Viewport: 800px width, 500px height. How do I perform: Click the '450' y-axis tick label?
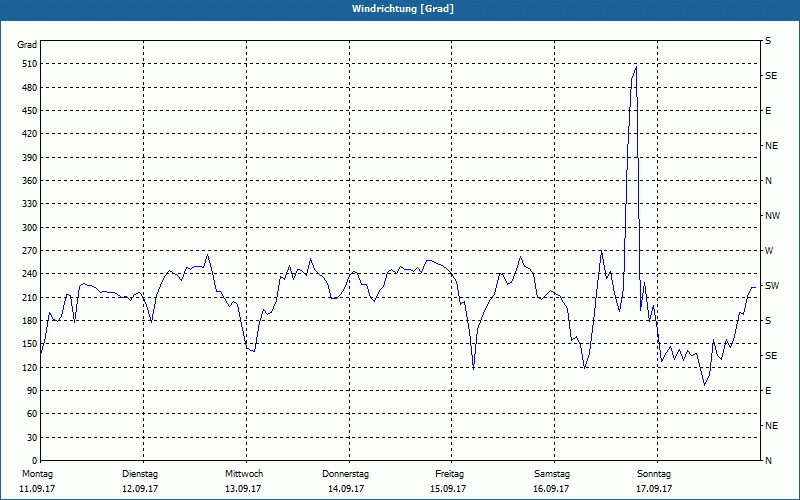pos(30,111)
